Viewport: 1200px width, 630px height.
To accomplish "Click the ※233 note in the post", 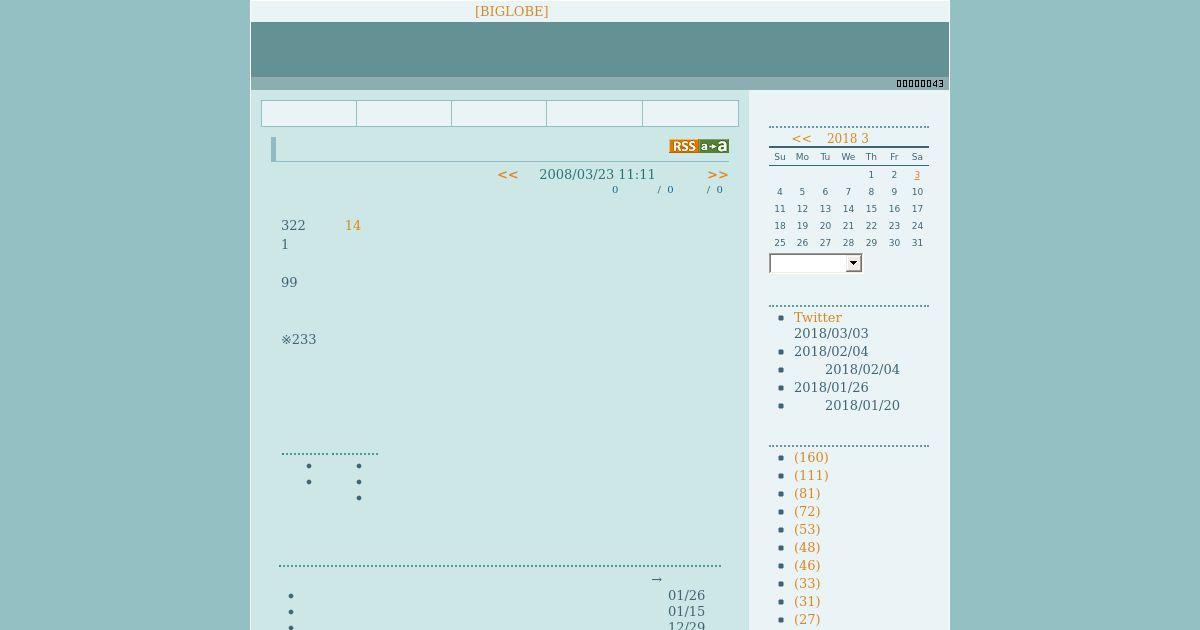I will click(x=298, y=340).
